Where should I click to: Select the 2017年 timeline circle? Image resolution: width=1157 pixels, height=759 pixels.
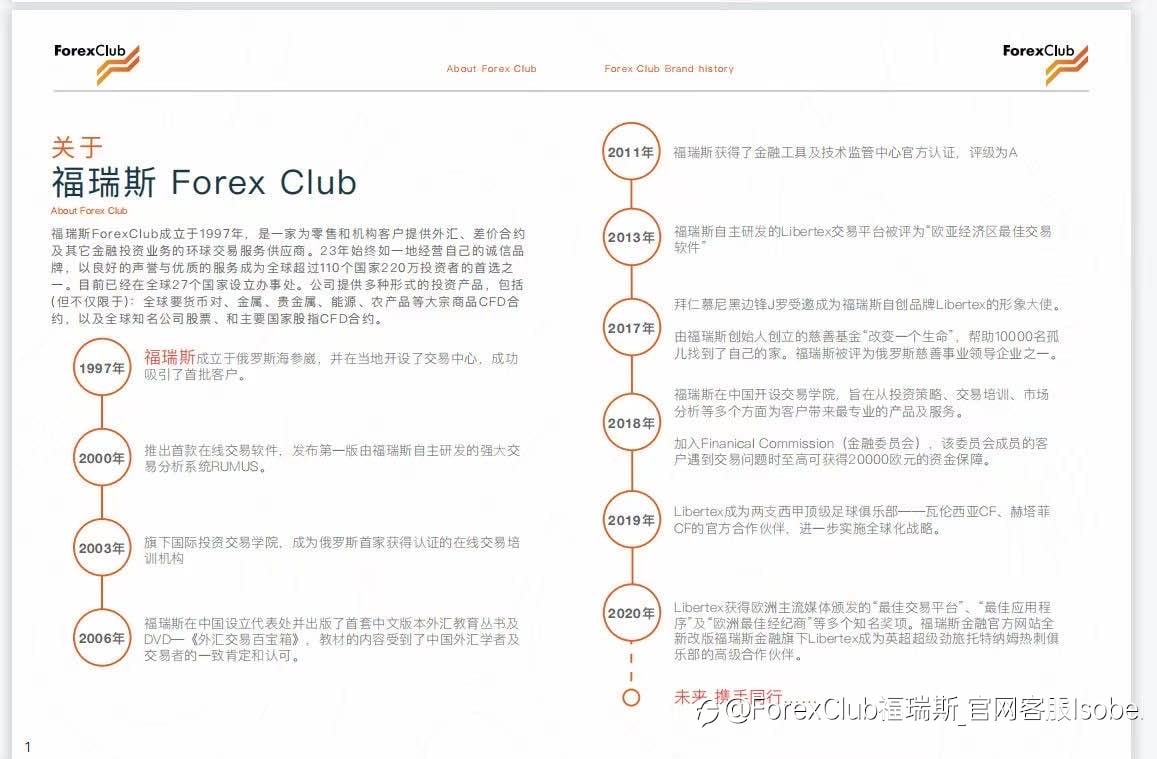coord(631,327)
